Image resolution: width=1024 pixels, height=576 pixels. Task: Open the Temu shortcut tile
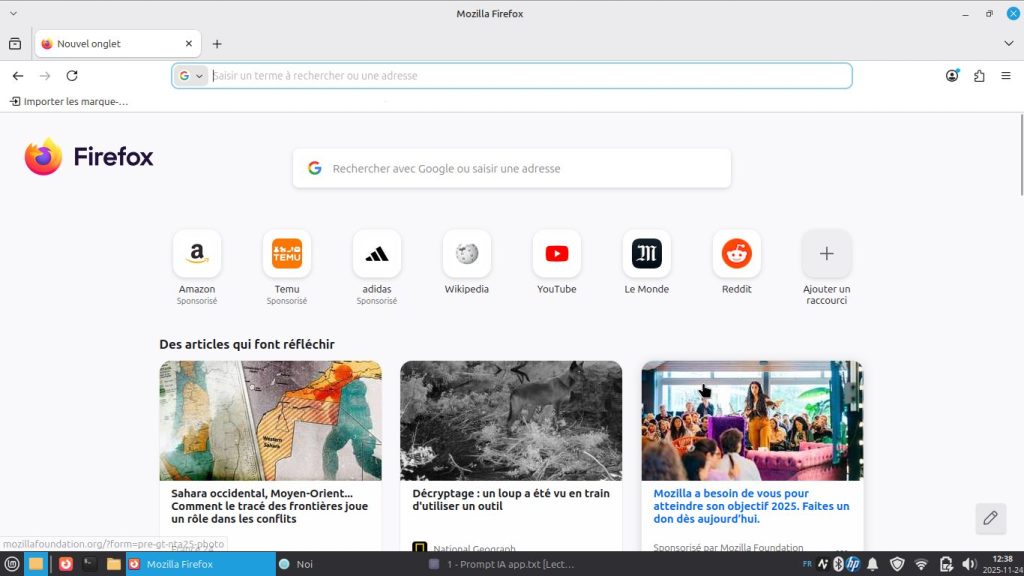[x=287, y=254]
